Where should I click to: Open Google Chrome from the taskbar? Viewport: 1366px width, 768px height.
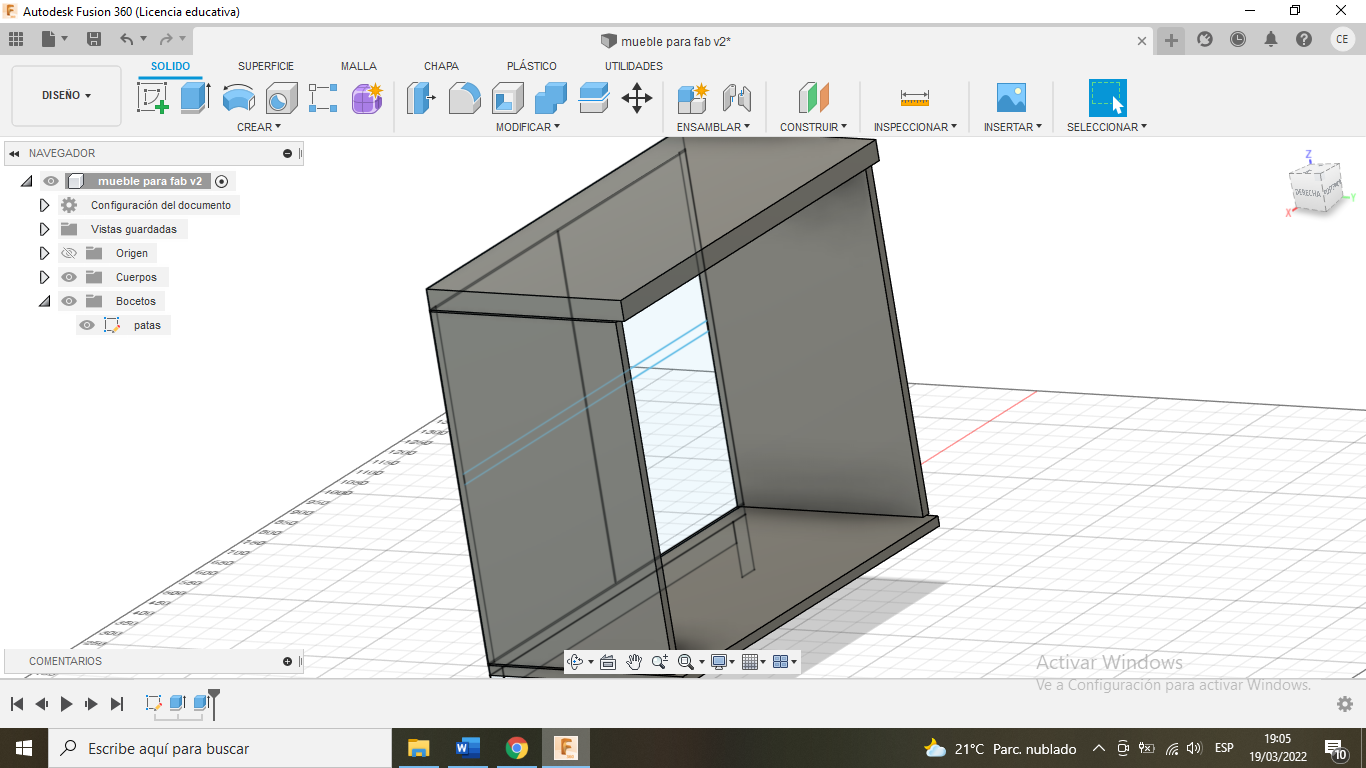click(x=516, y=748)
